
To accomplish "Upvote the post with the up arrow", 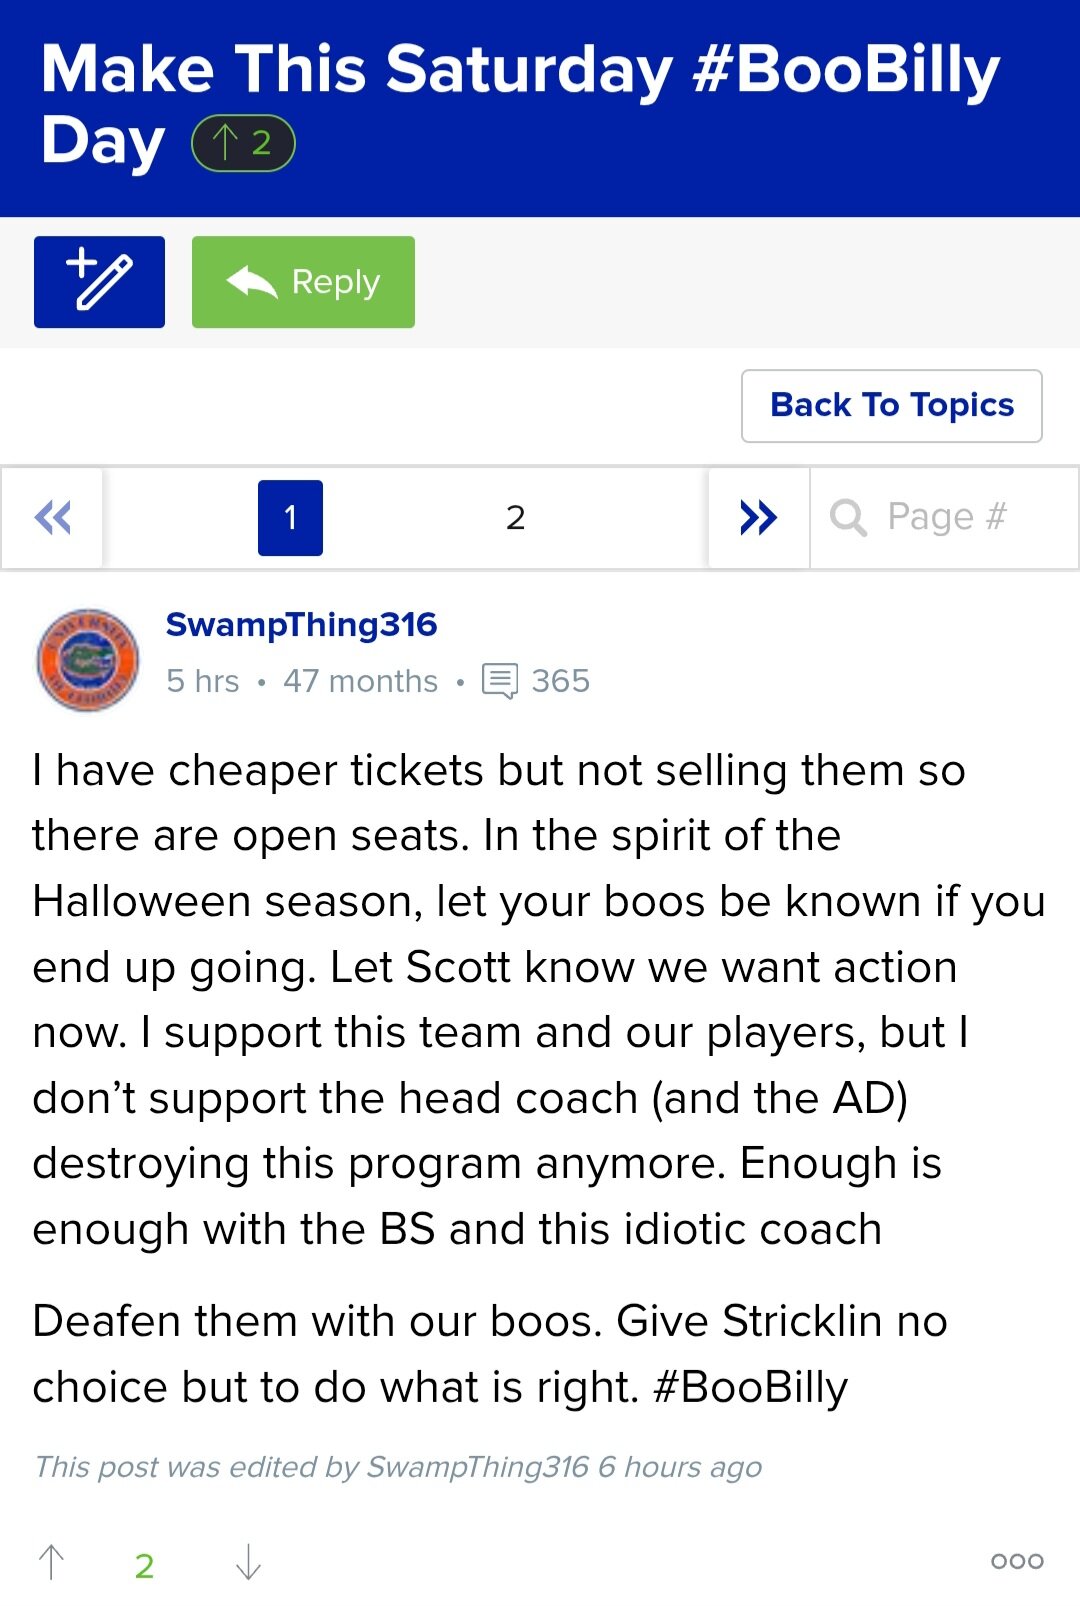I will coord(51,1562).
